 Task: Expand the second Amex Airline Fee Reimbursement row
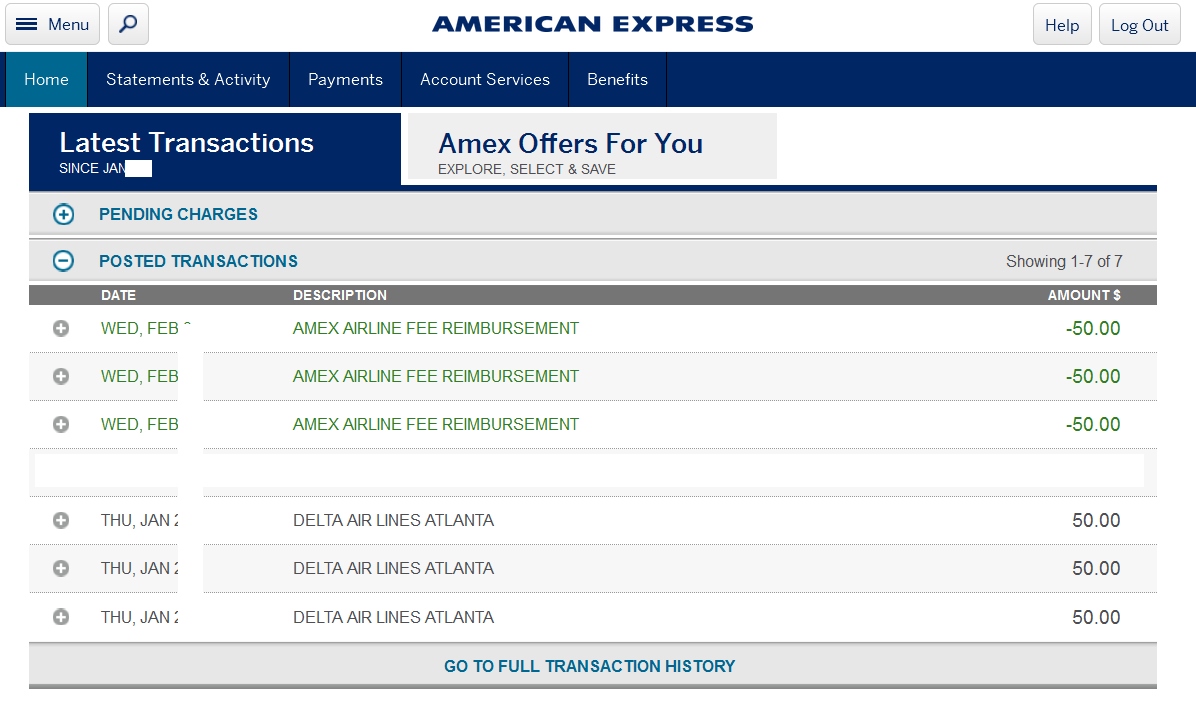click(x=61, y=376)
